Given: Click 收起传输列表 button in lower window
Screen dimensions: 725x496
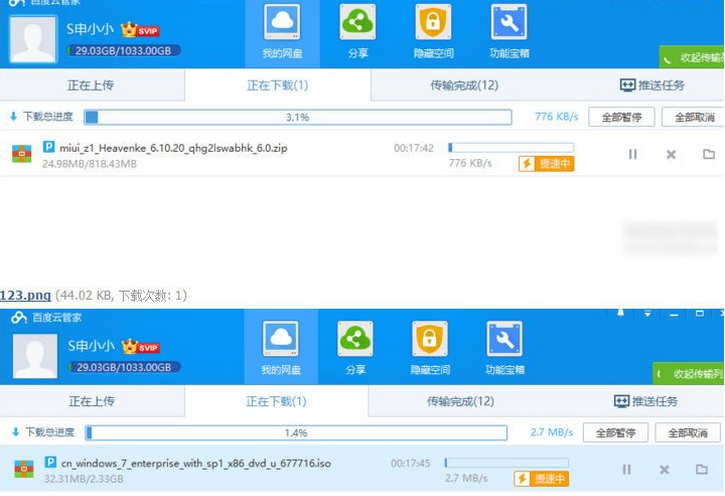Looking at the screenshot, I should click(x=688, y=374).
